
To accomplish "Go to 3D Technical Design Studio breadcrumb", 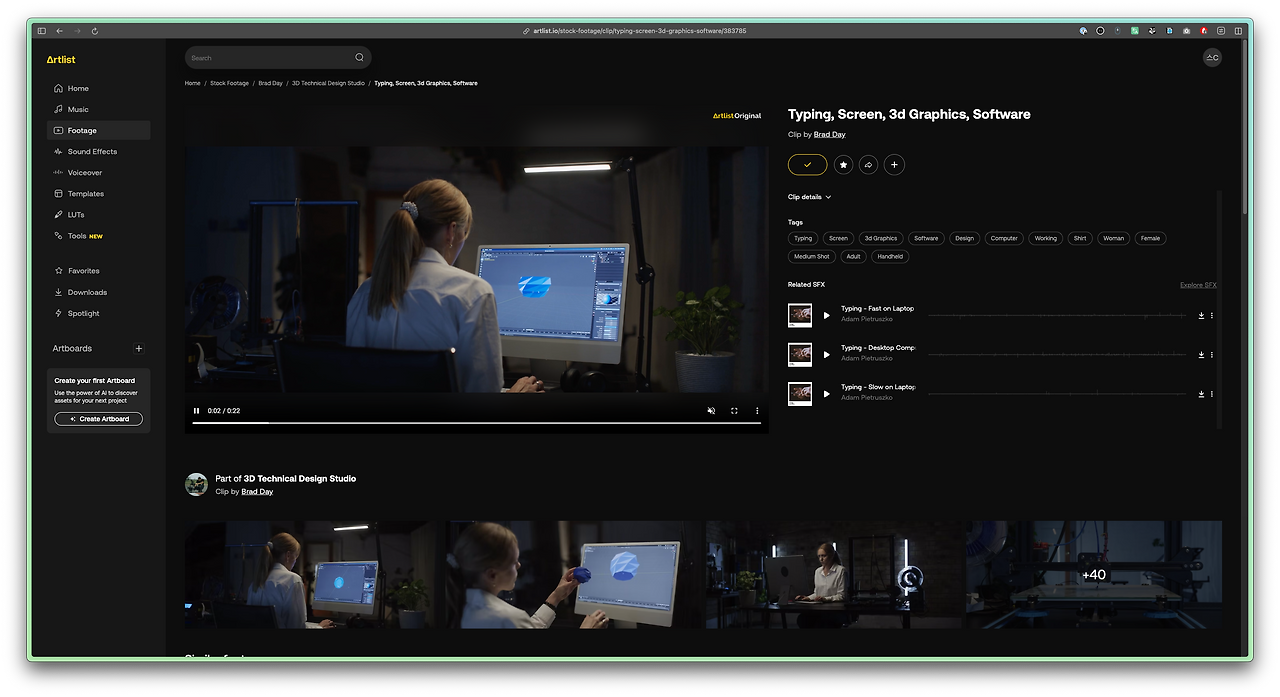I will pos(328,83).
